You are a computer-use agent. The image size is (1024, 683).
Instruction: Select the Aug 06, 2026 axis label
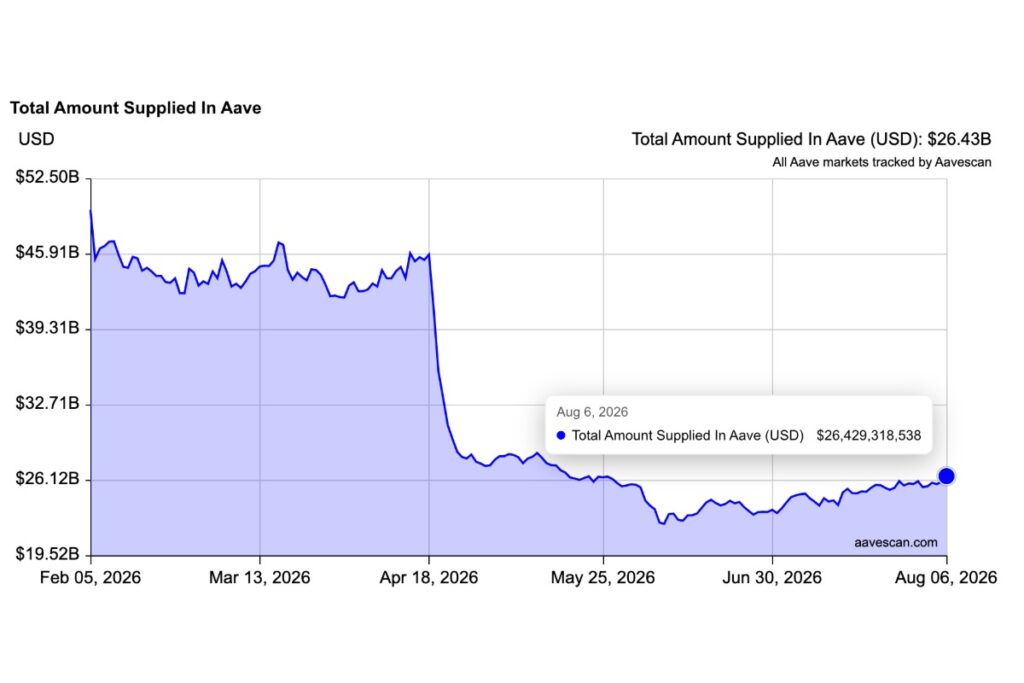pyautogui.click(x=946, y=577)
